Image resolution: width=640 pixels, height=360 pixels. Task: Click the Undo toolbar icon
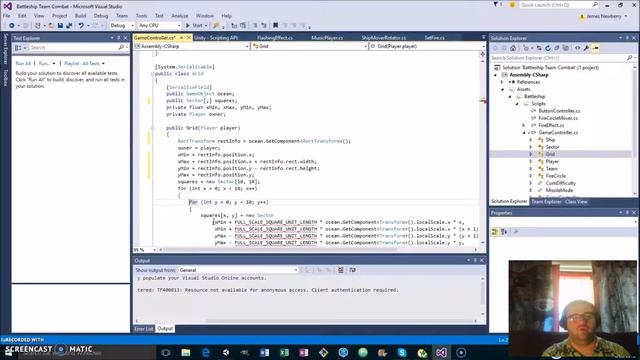click(x=81, y=25)
